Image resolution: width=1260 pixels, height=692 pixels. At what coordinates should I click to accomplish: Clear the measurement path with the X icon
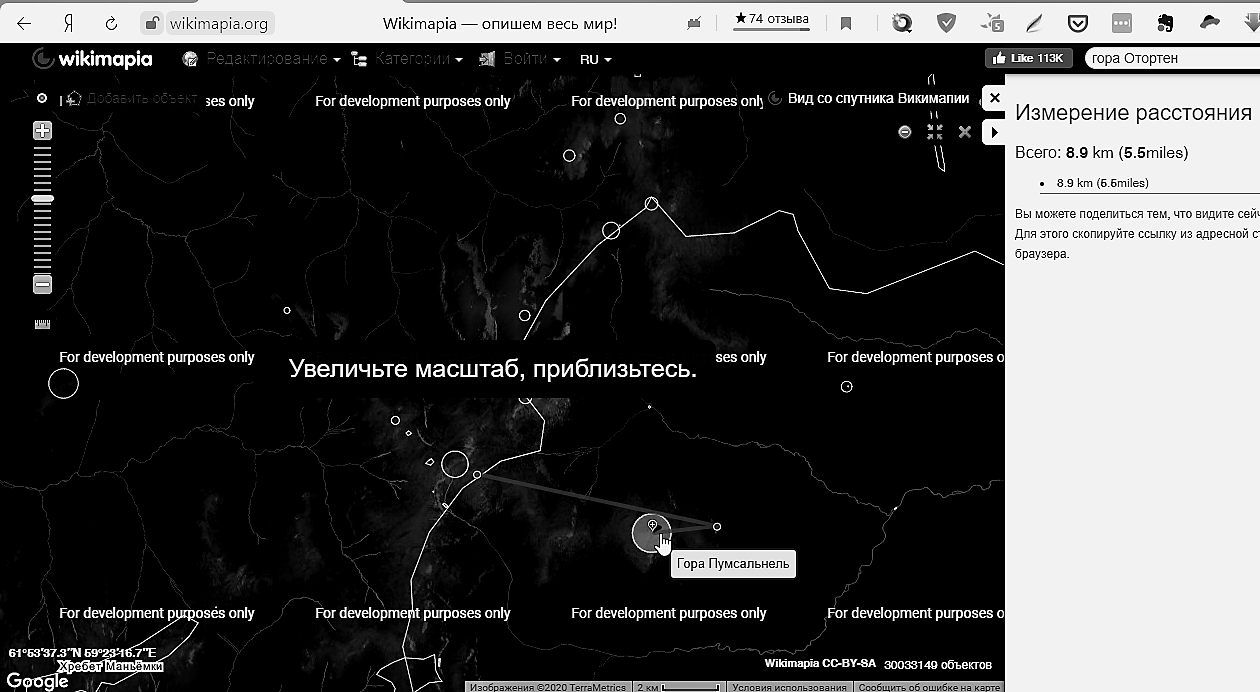tap(964, 131)
